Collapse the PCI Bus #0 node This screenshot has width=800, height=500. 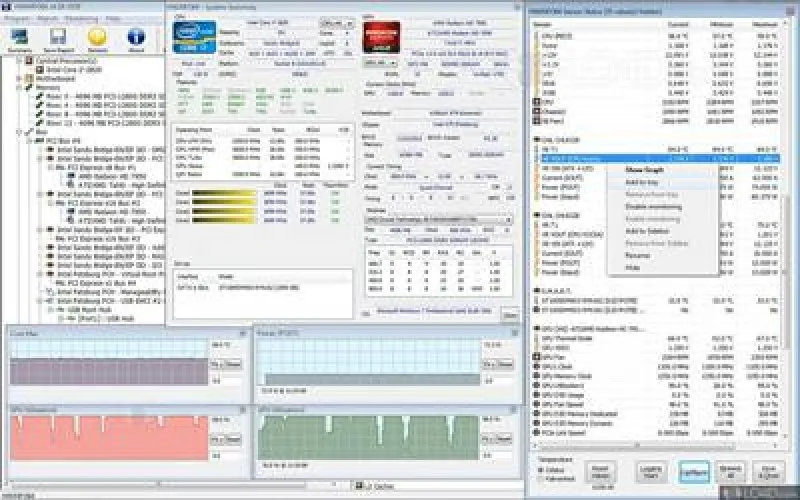tap(30, 140)
